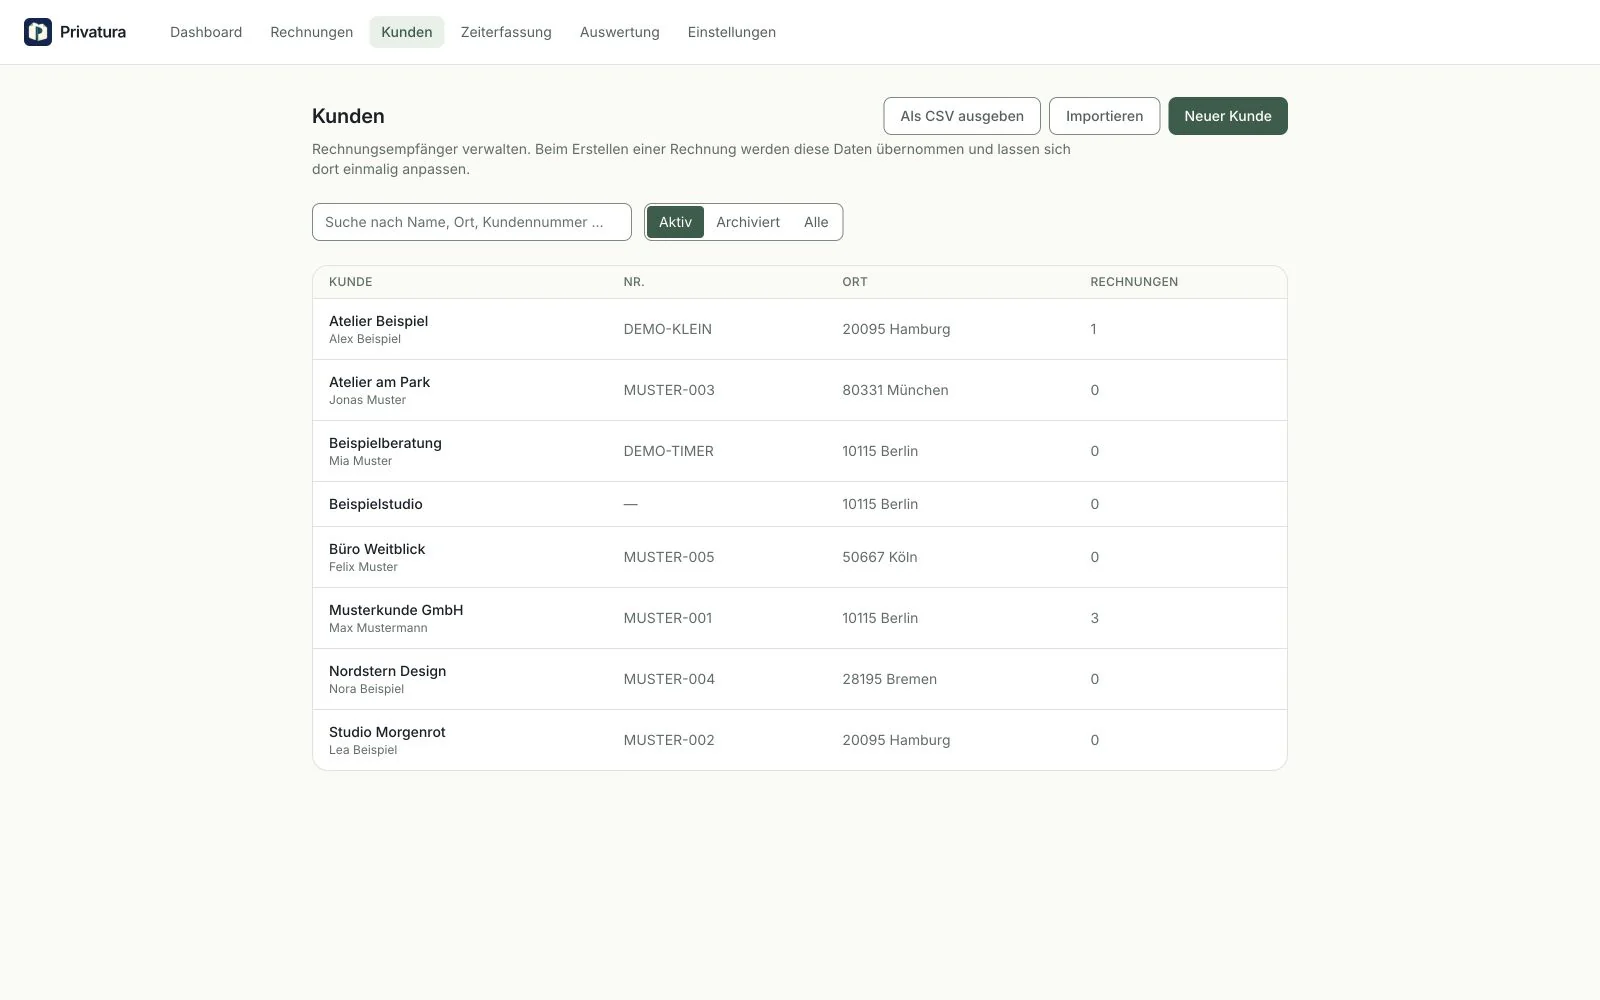
Task: Click the KUNDE column header
Action: click(x=351, y=282)
